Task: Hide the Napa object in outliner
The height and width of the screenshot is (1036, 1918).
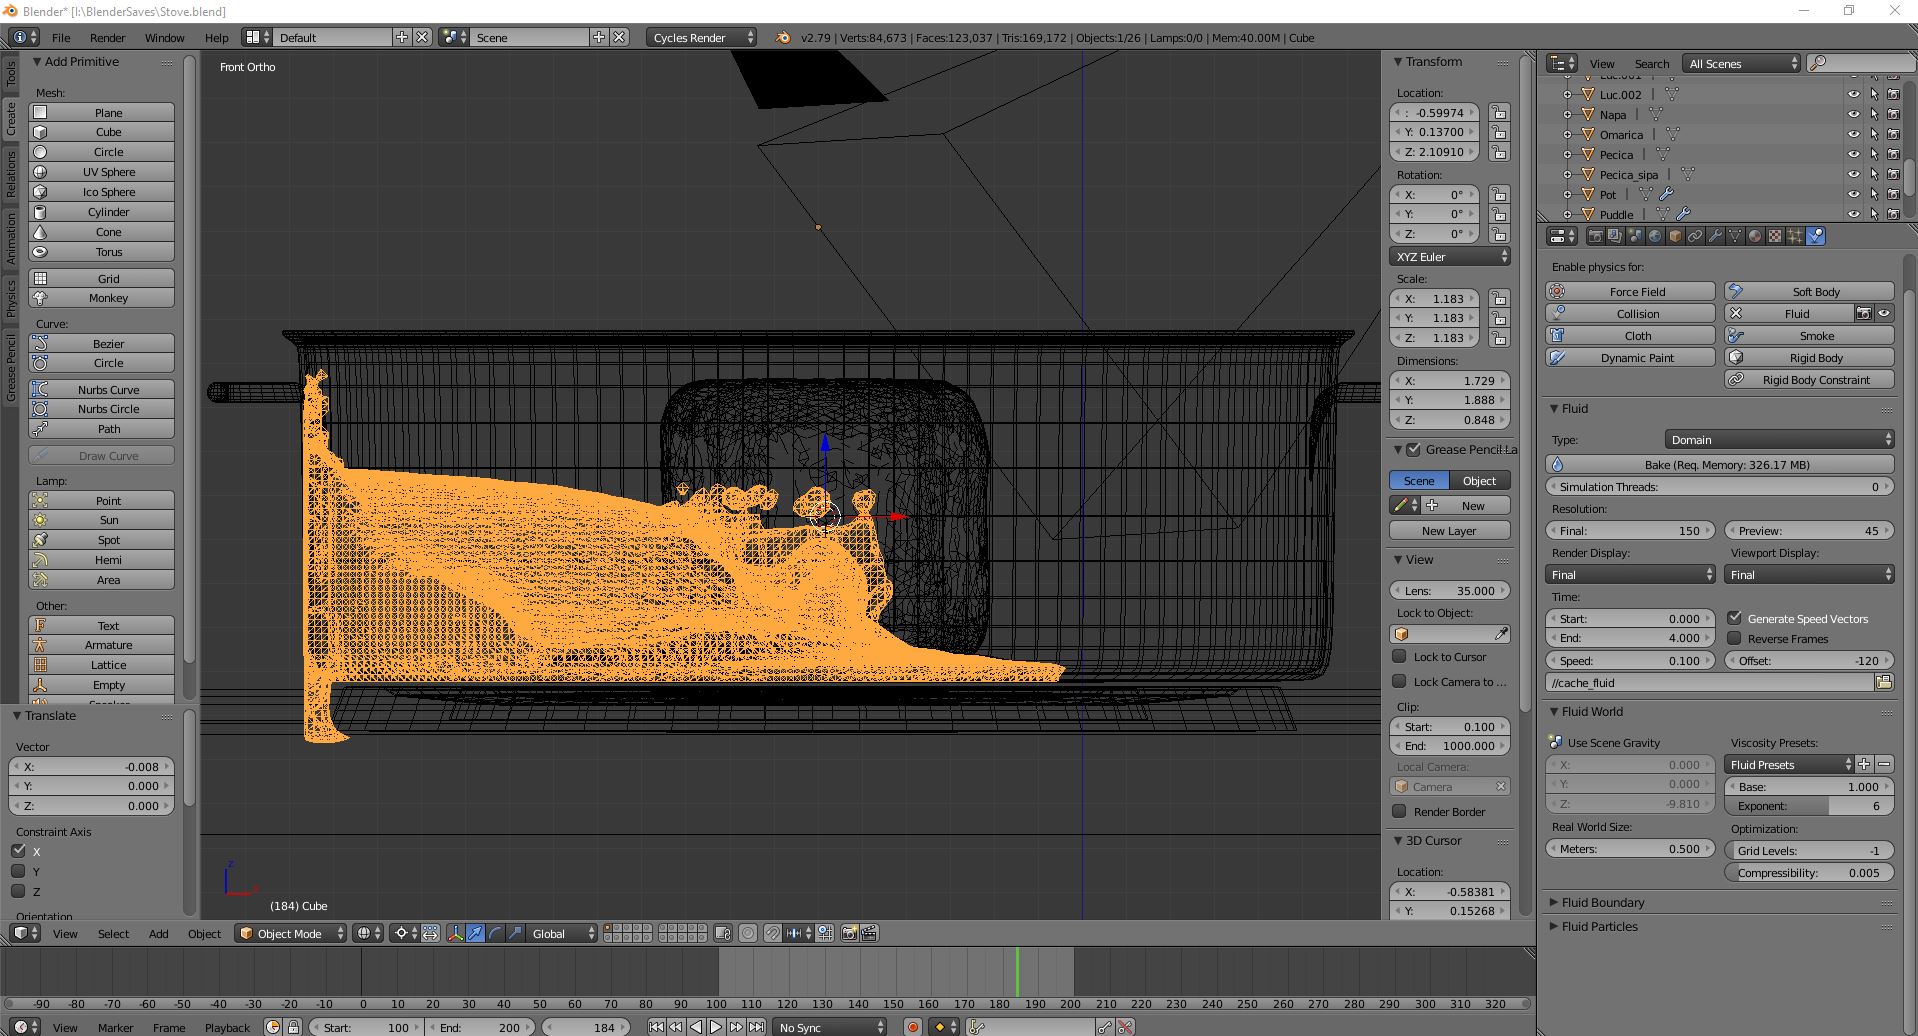Action: [1853, 114]
